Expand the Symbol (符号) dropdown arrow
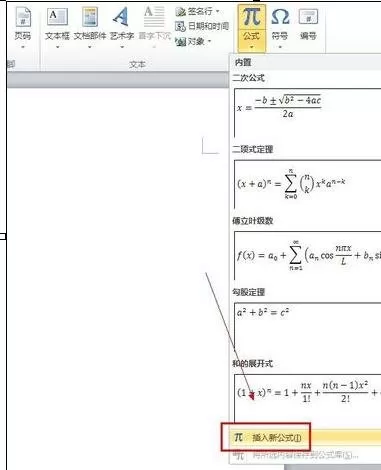 pyautogui.click(x=280, y=47)
